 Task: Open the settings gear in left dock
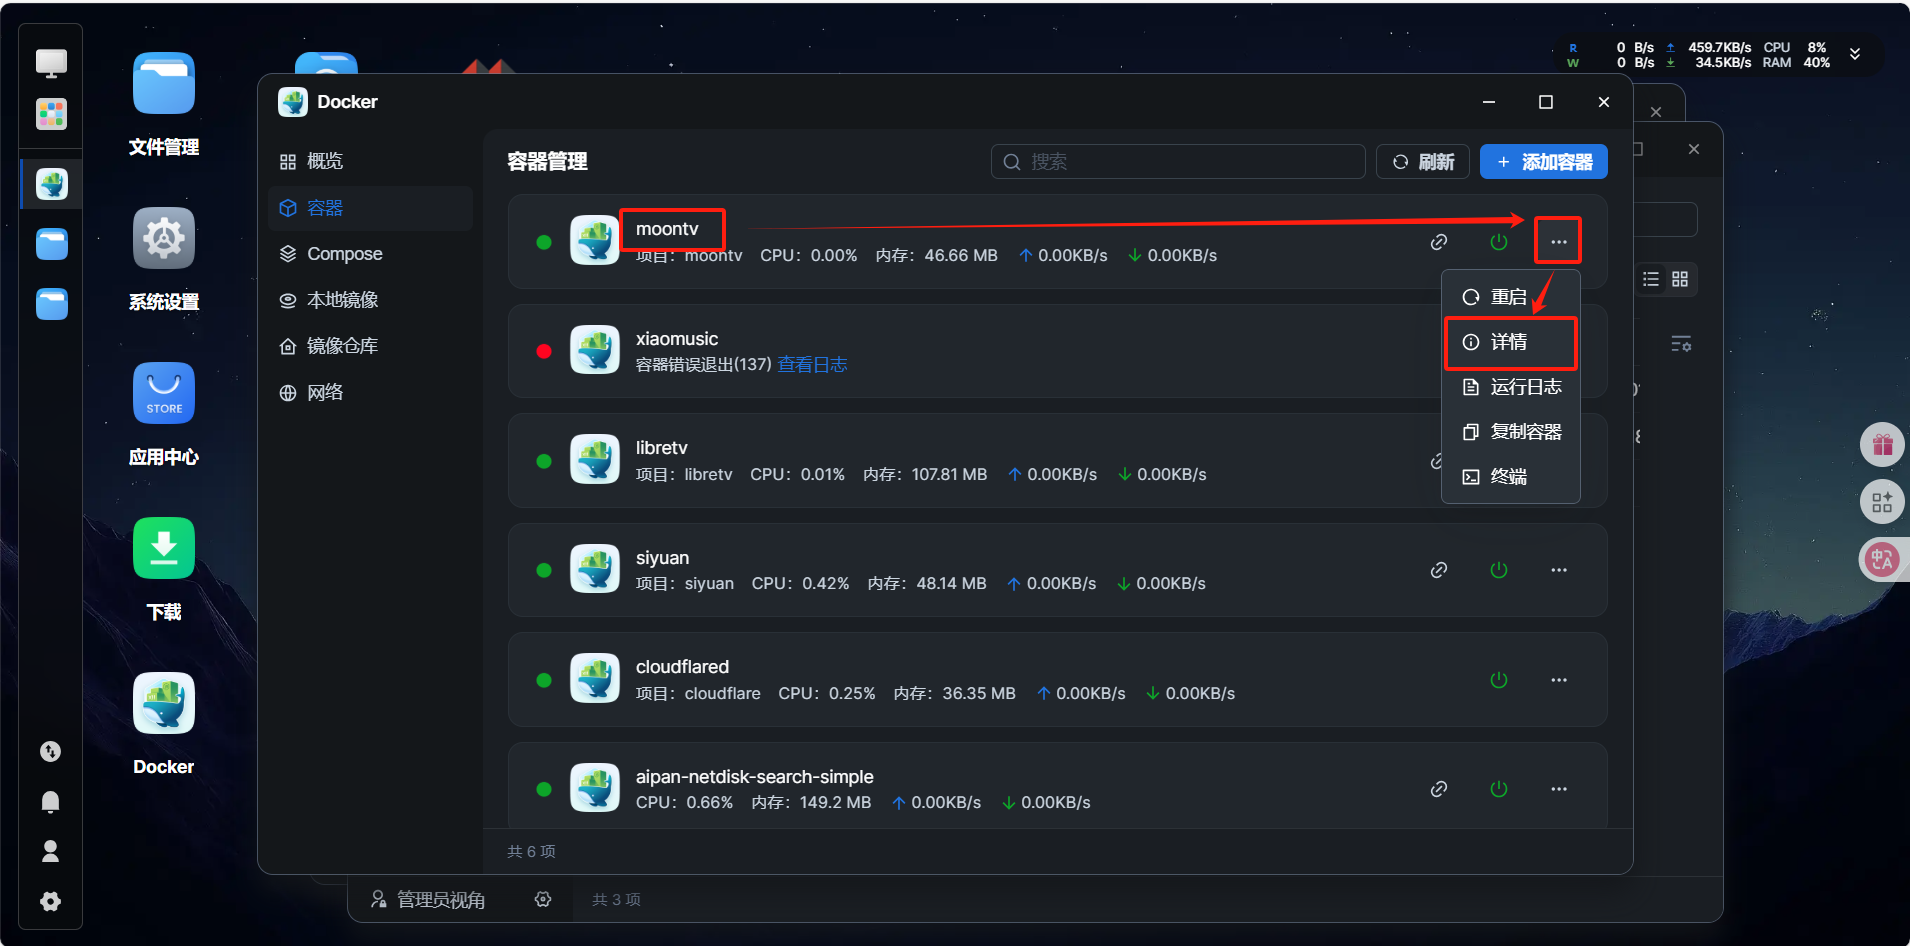pos(50,901)
